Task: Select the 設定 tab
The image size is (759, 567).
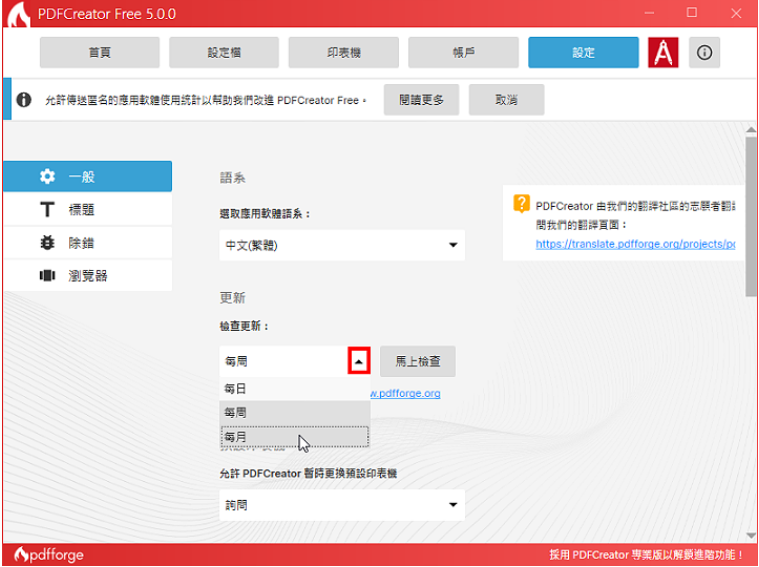Action: click(583, 52)
